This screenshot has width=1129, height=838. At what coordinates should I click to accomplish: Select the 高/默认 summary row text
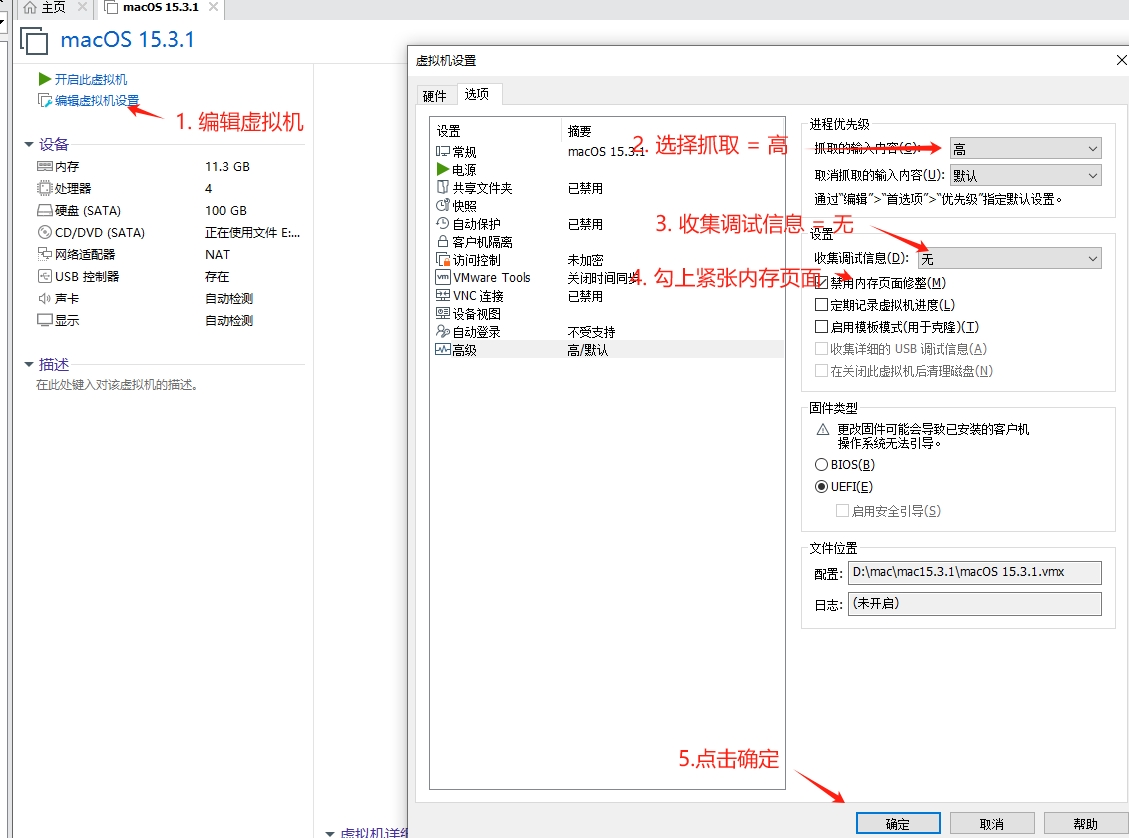pos(588,350)
